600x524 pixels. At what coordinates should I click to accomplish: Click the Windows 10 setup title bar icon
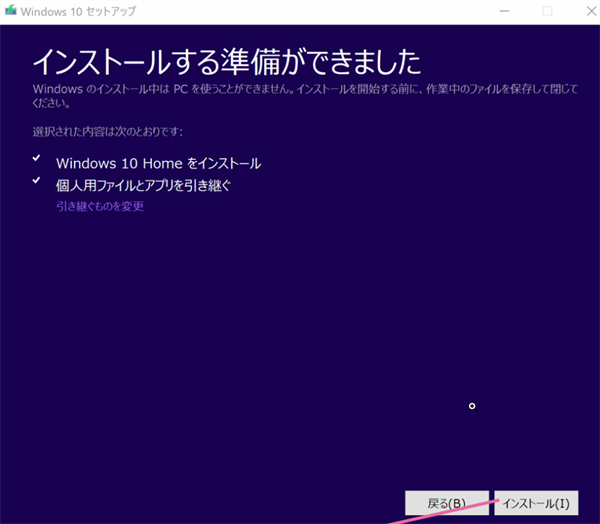point(10,11)
